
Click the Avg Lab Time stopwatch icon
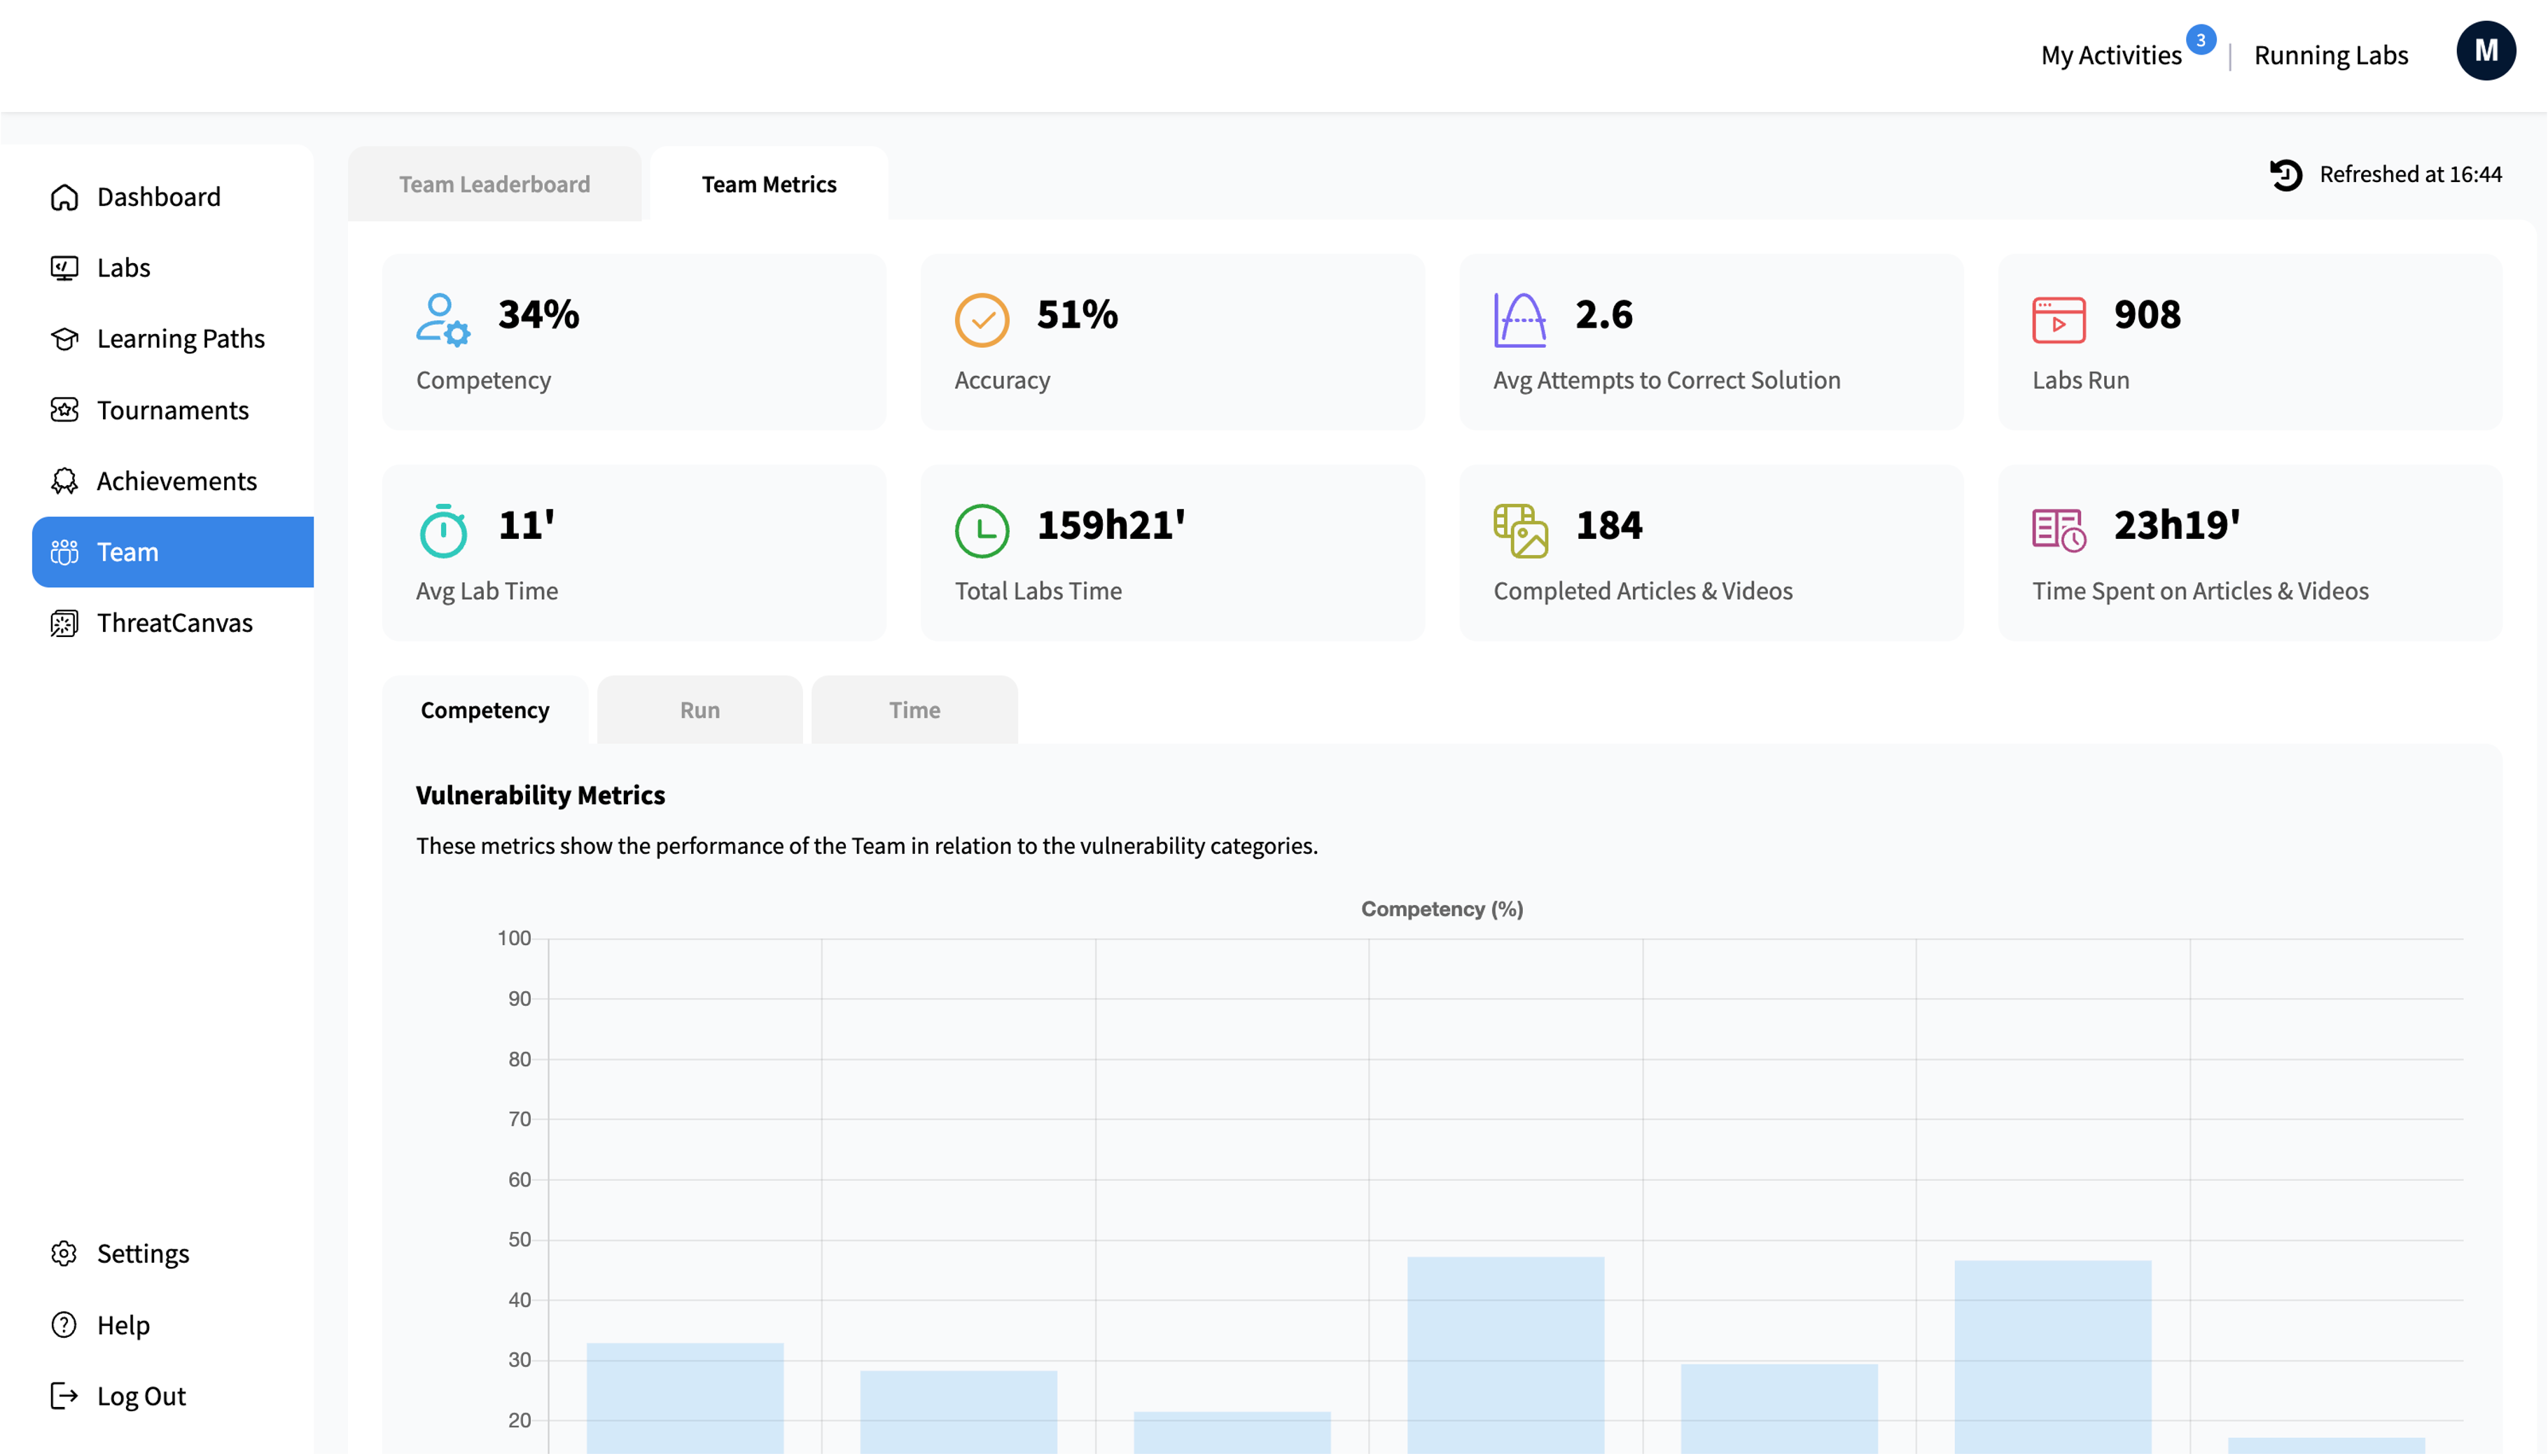pos(443,530)
